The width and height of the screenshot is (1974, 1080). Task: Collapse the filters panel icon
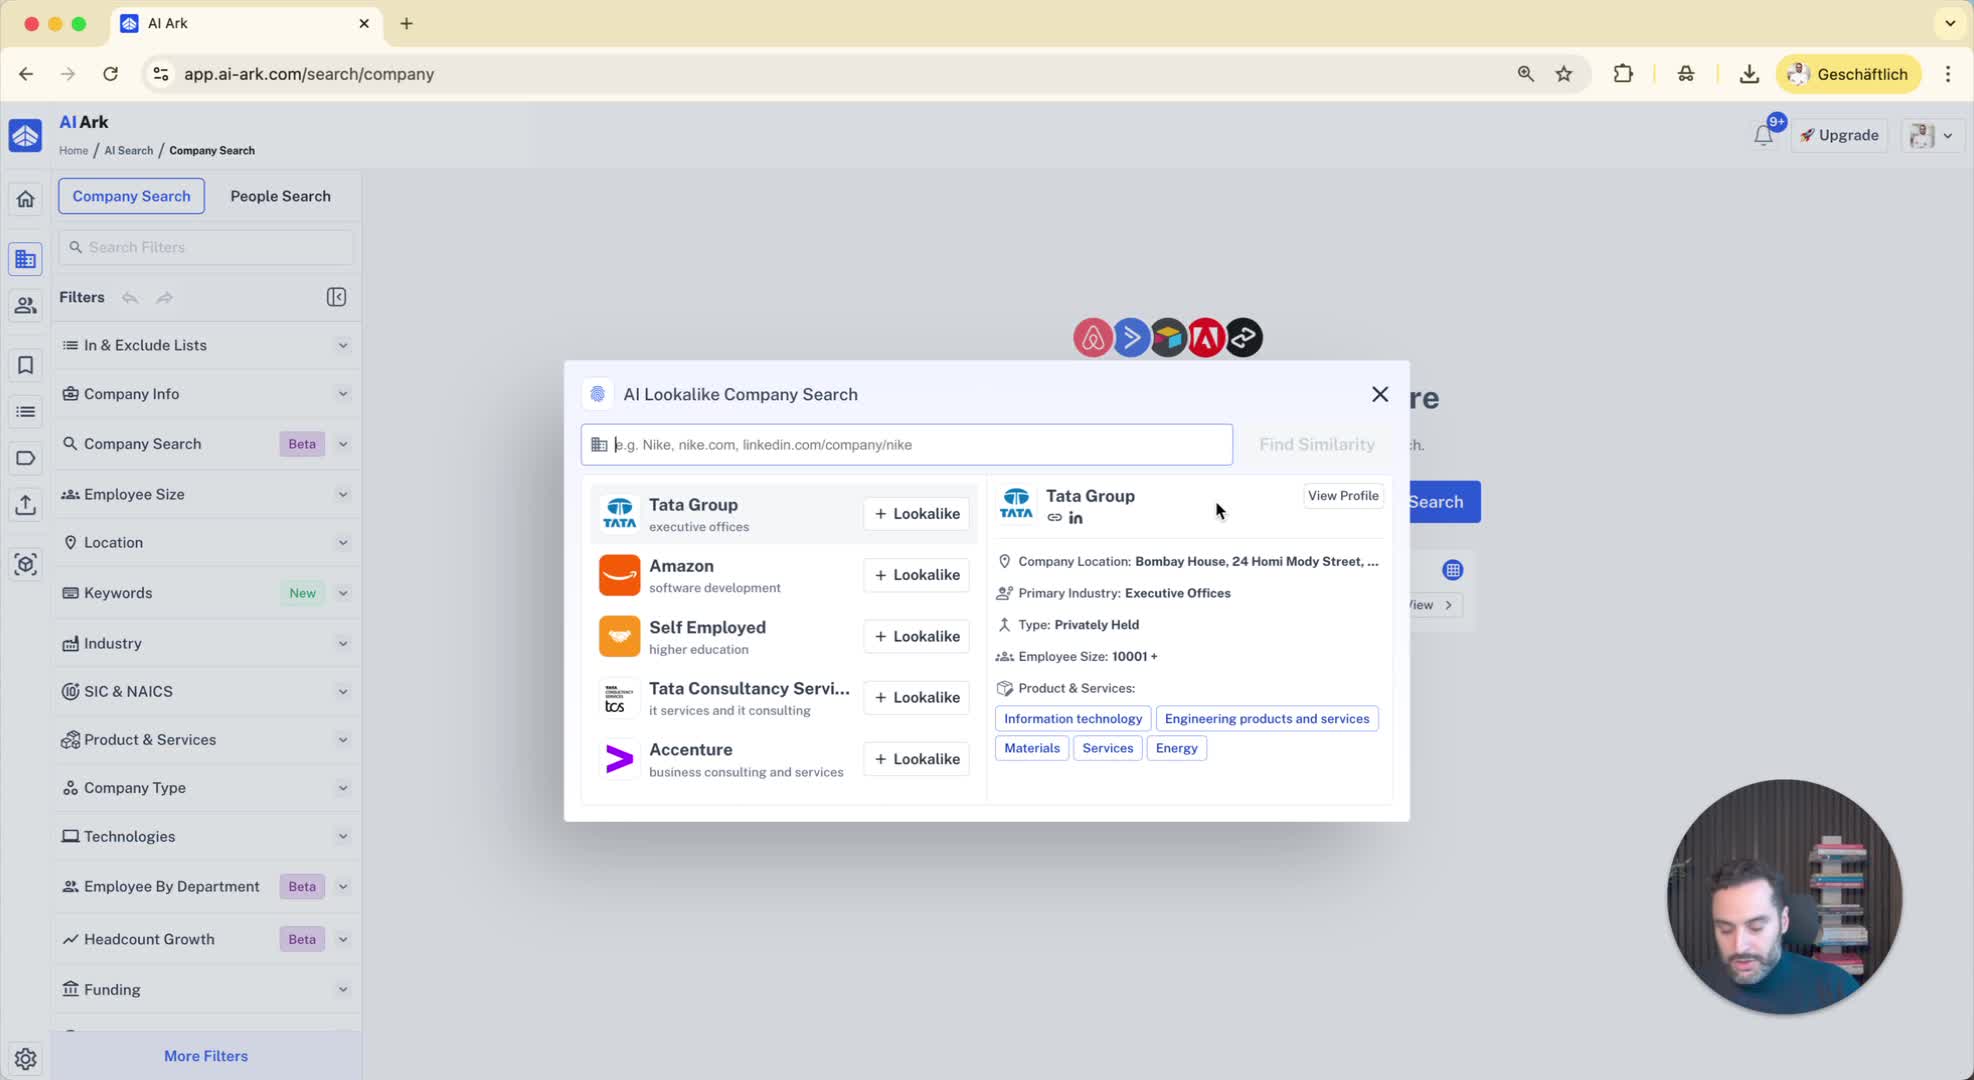pyautogui.click(x=336, y=297)
